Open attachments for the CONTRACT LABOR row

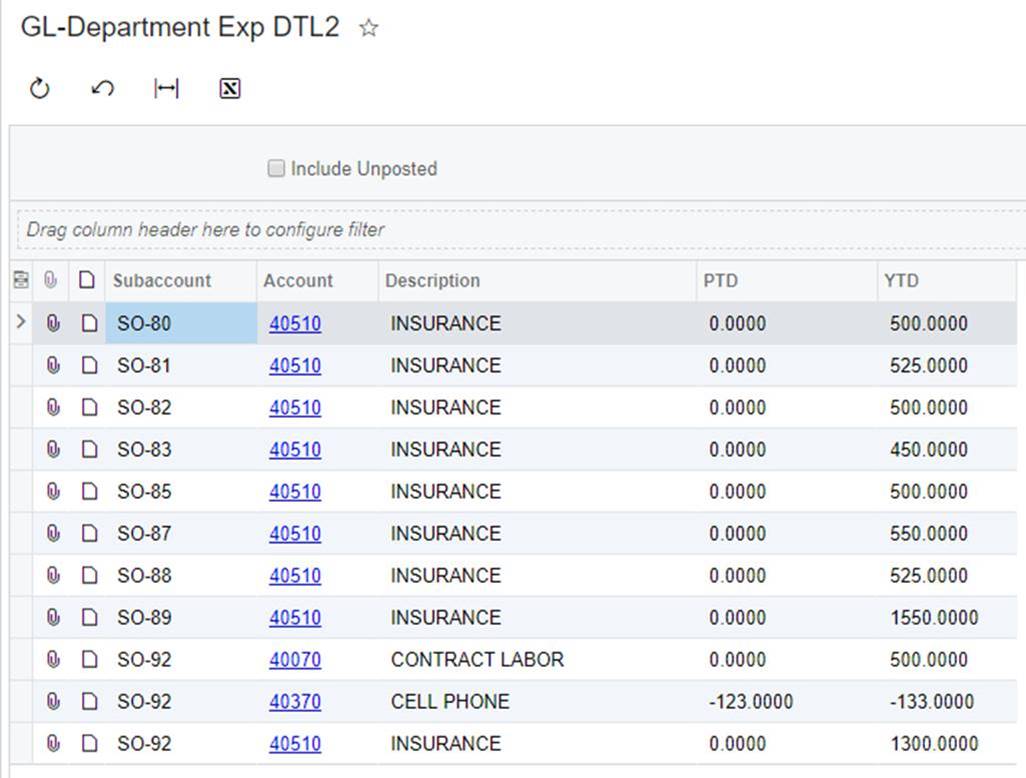[53, 659]
